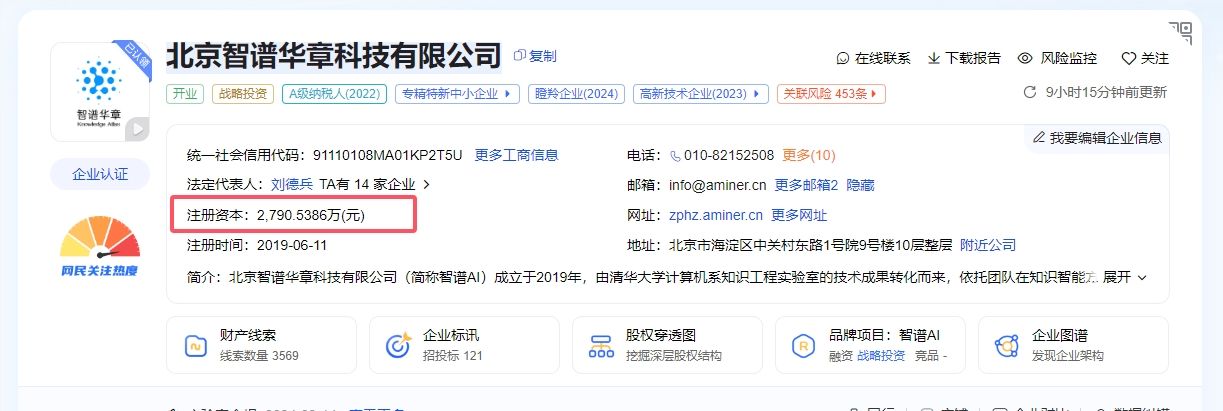Click 更多工商信息 link
This screenshot has width=1223, height=411.
(516, 155)
